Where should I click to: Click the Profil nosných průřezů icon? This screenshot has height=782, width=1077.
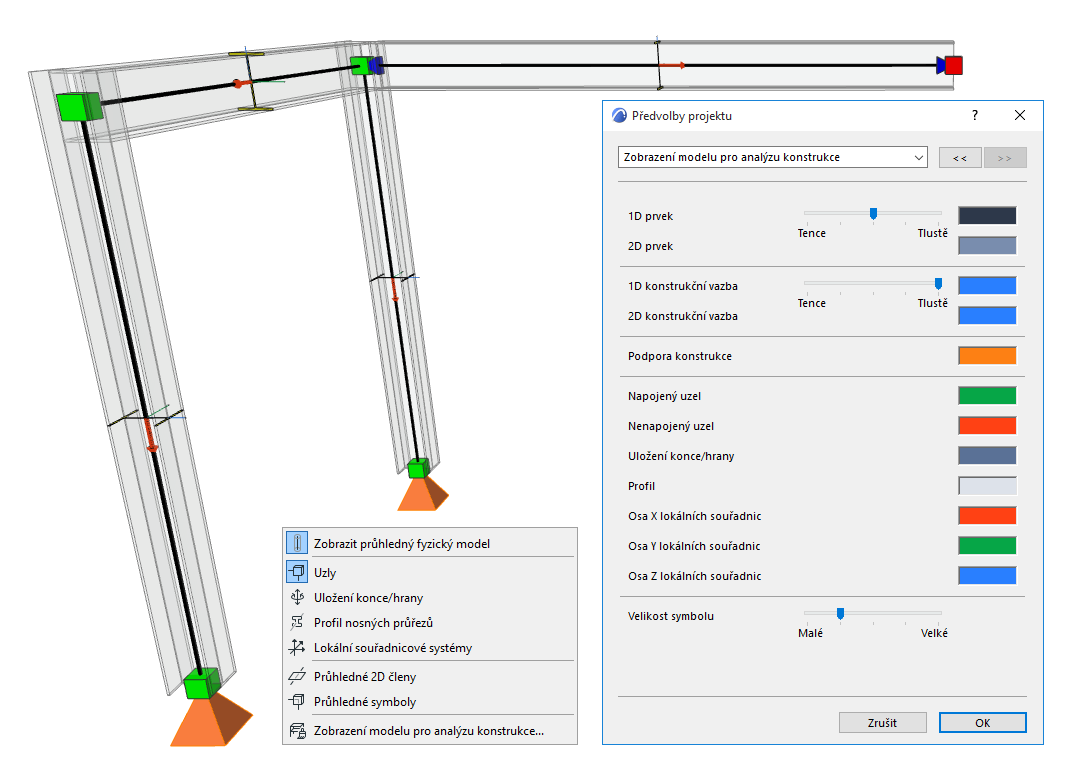297,622
